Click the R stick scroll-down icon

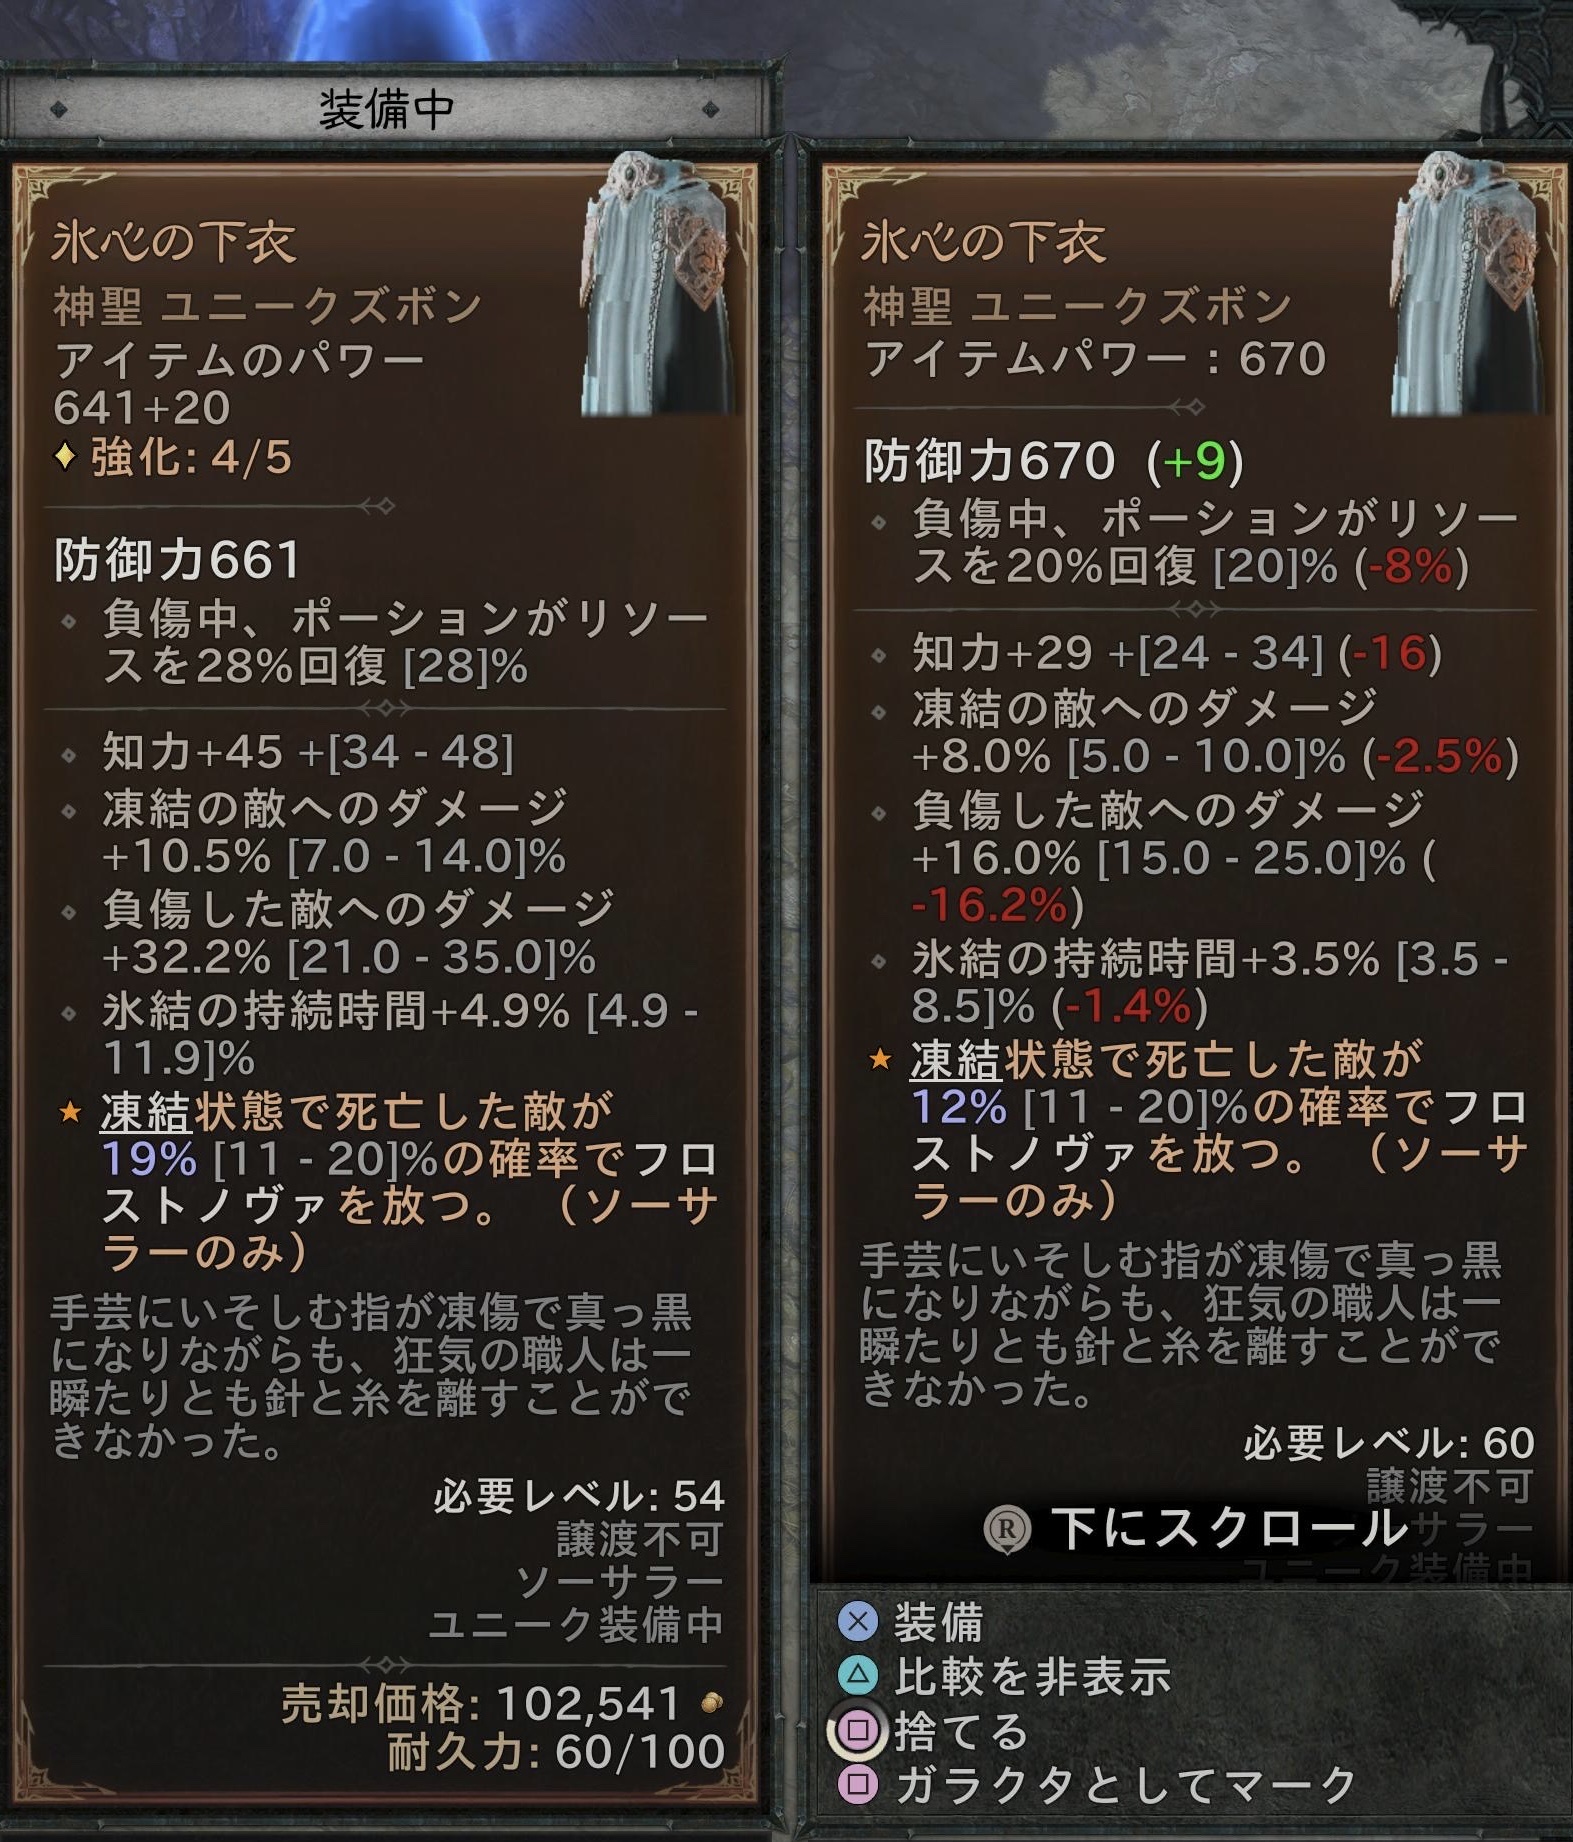tap(1007, 1529)
